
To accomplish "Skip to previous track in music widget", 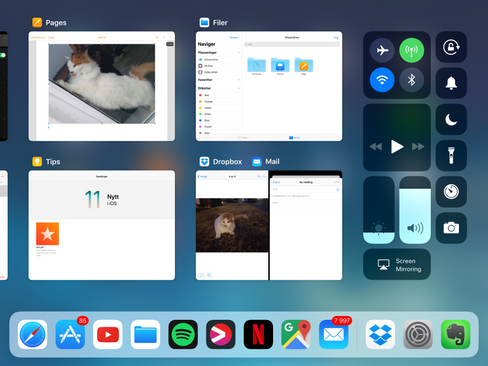I will [x=376, y=147].
